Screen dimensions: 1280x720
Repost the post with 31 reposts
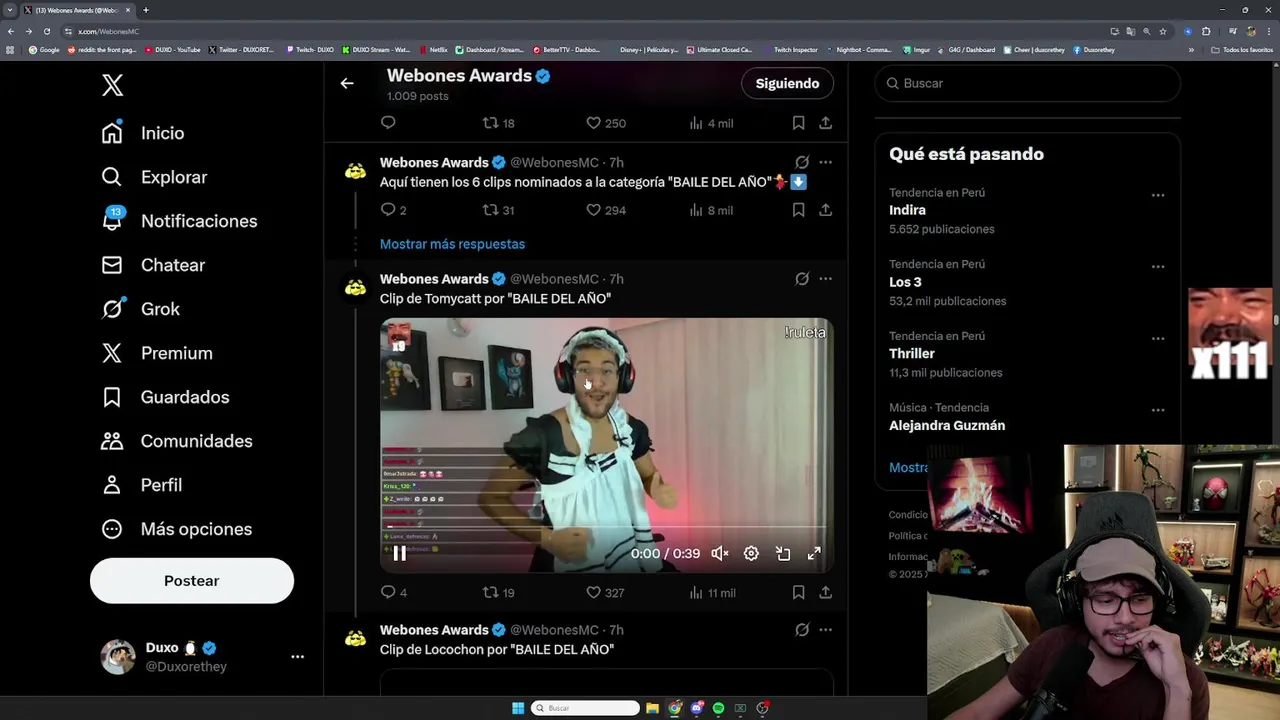coord(498,210)
